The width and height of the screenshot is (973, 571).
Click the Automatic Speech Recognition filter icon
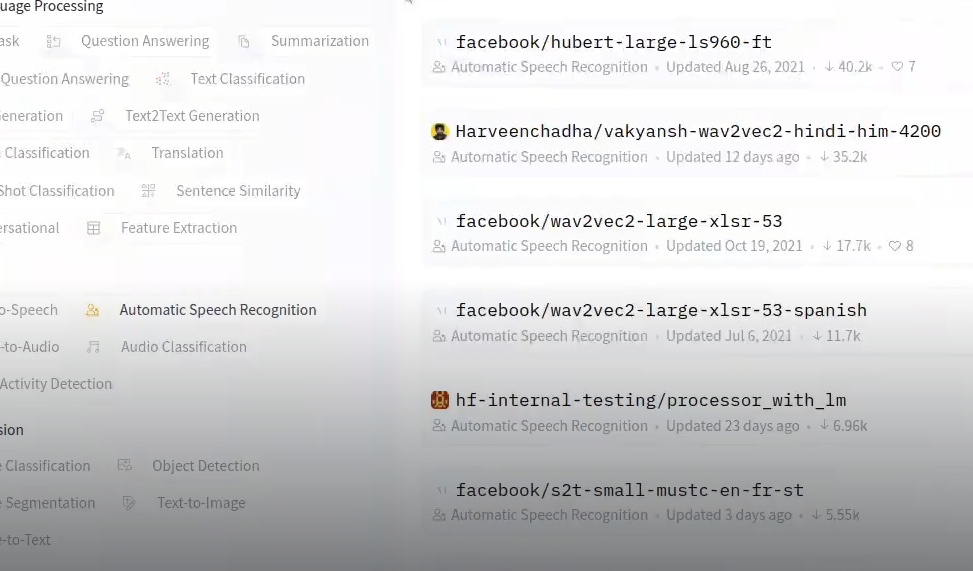pyautogui.click(x=92, y=310)
